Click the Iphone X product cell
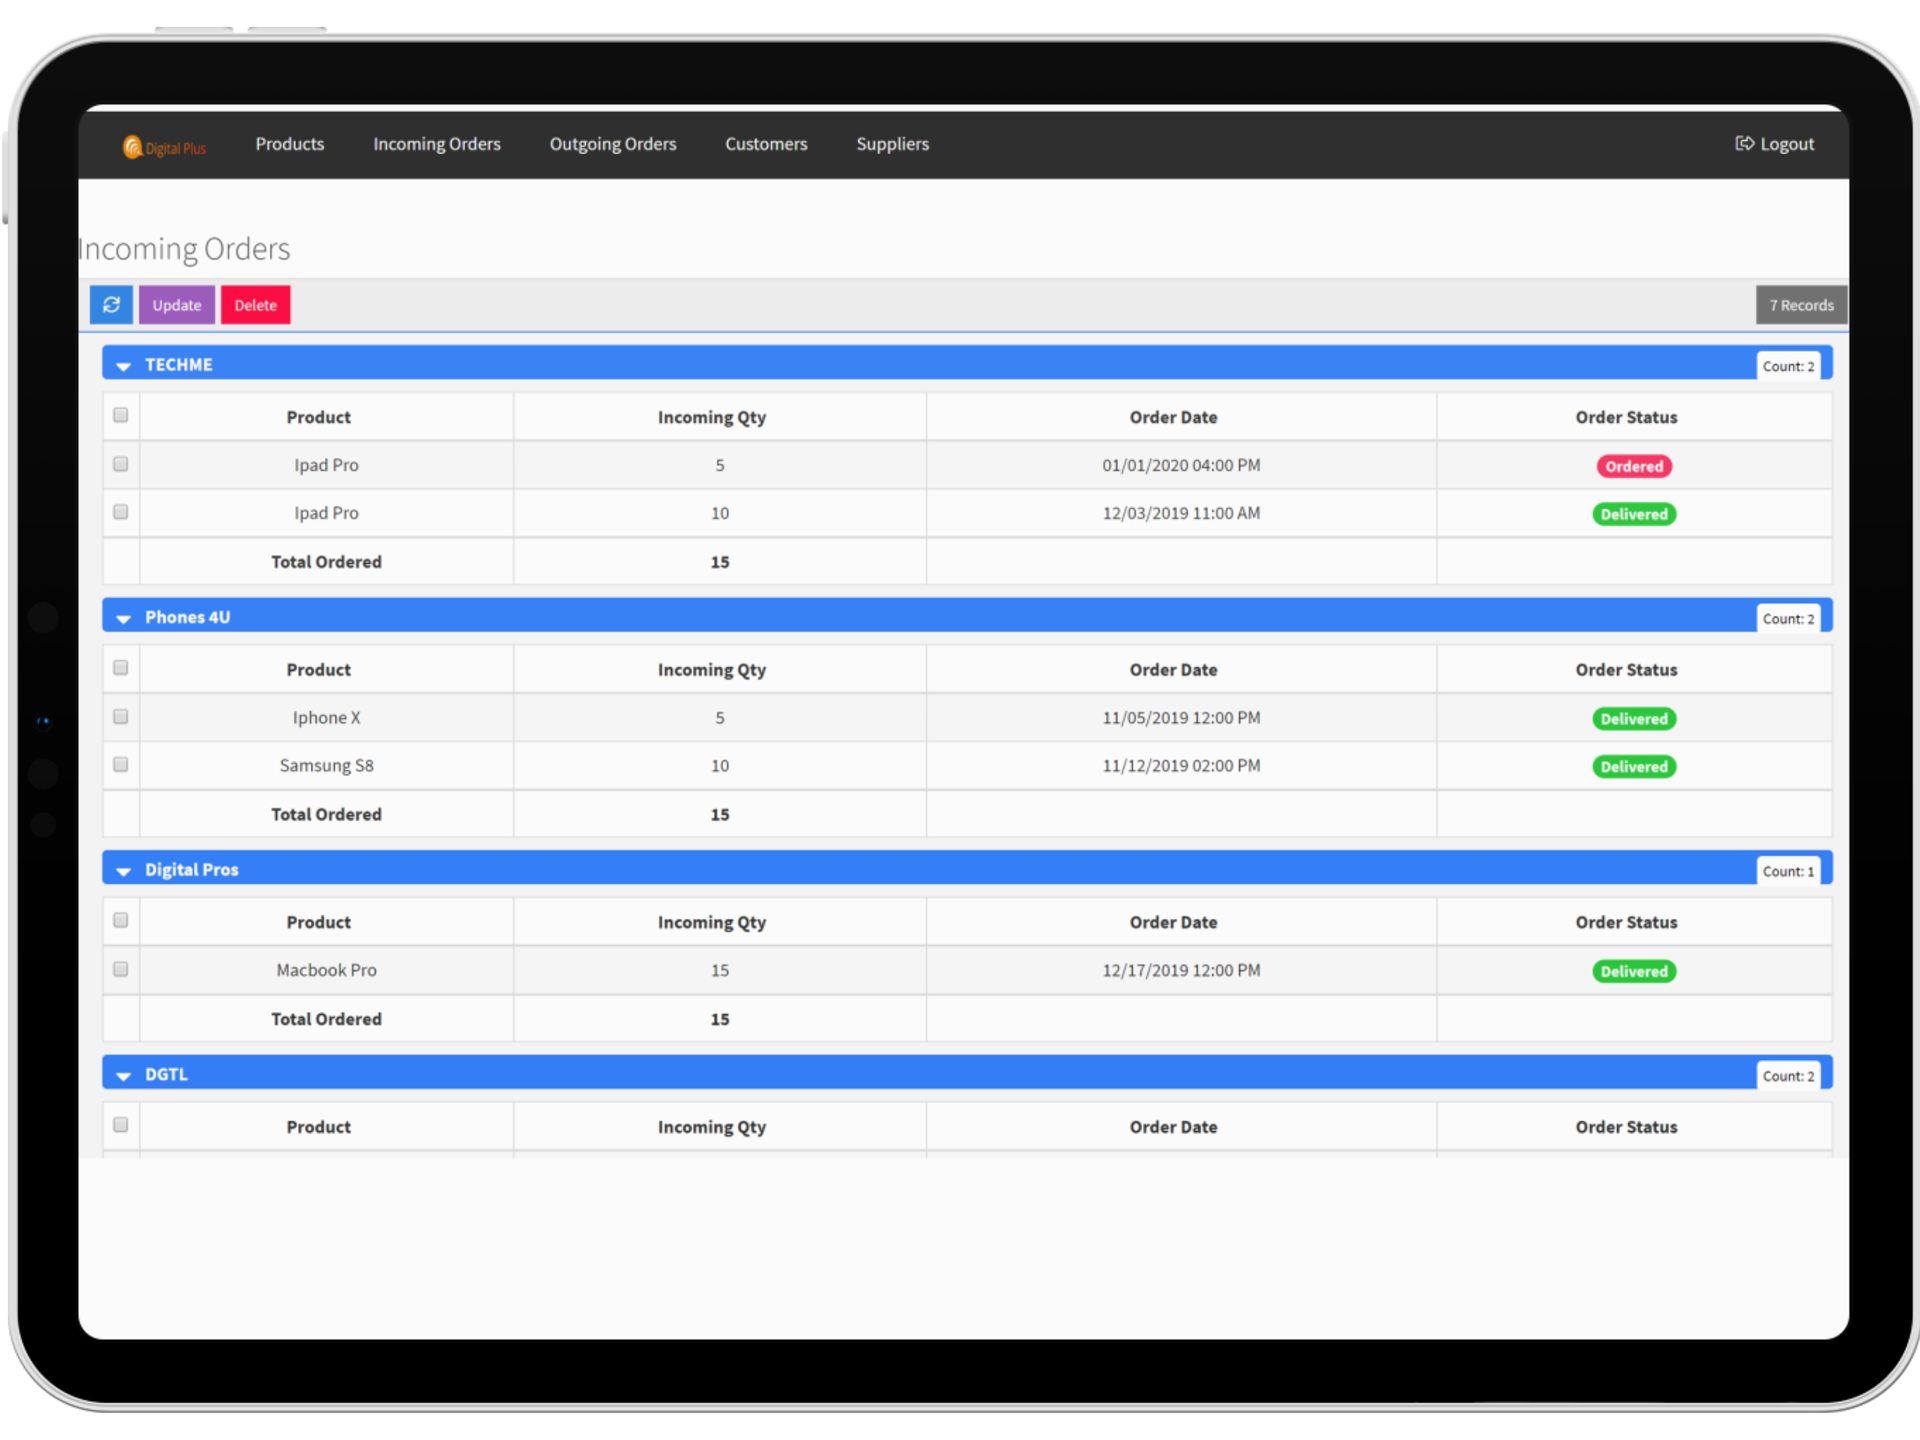1920x1440 pixels. pyautogui.click(x=326, y=718)
